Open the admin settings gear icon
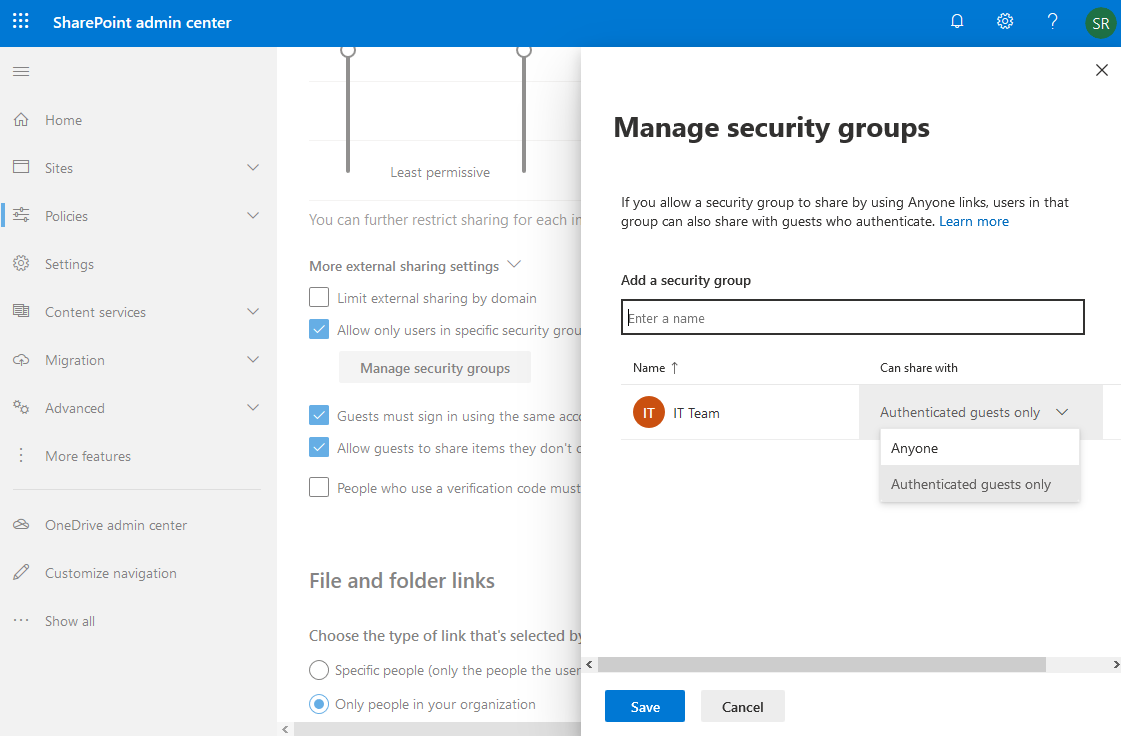The width and height of the screenshot is (1121, 736). [x=1005, y=20]
